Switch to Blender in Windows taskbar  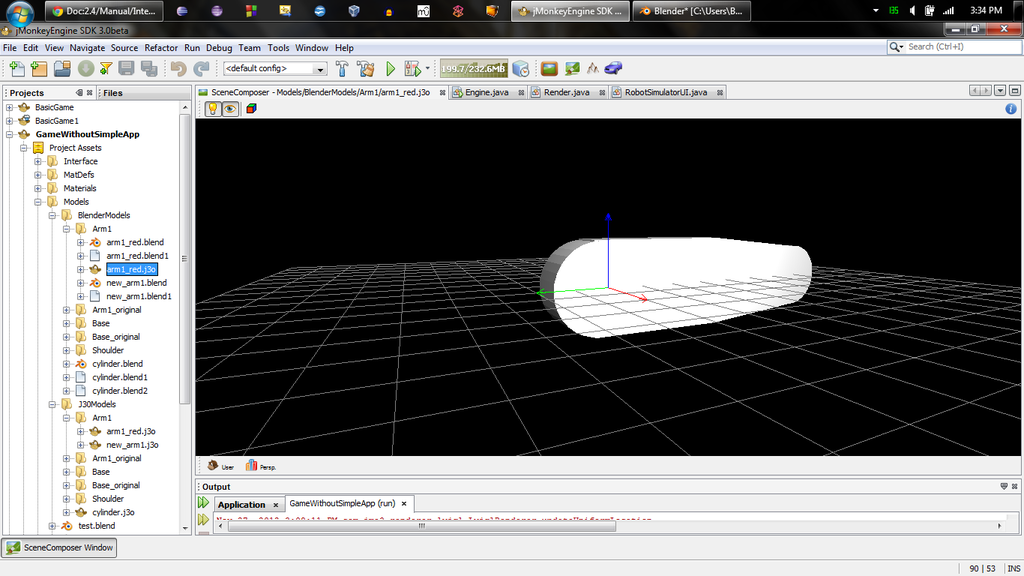690,11
